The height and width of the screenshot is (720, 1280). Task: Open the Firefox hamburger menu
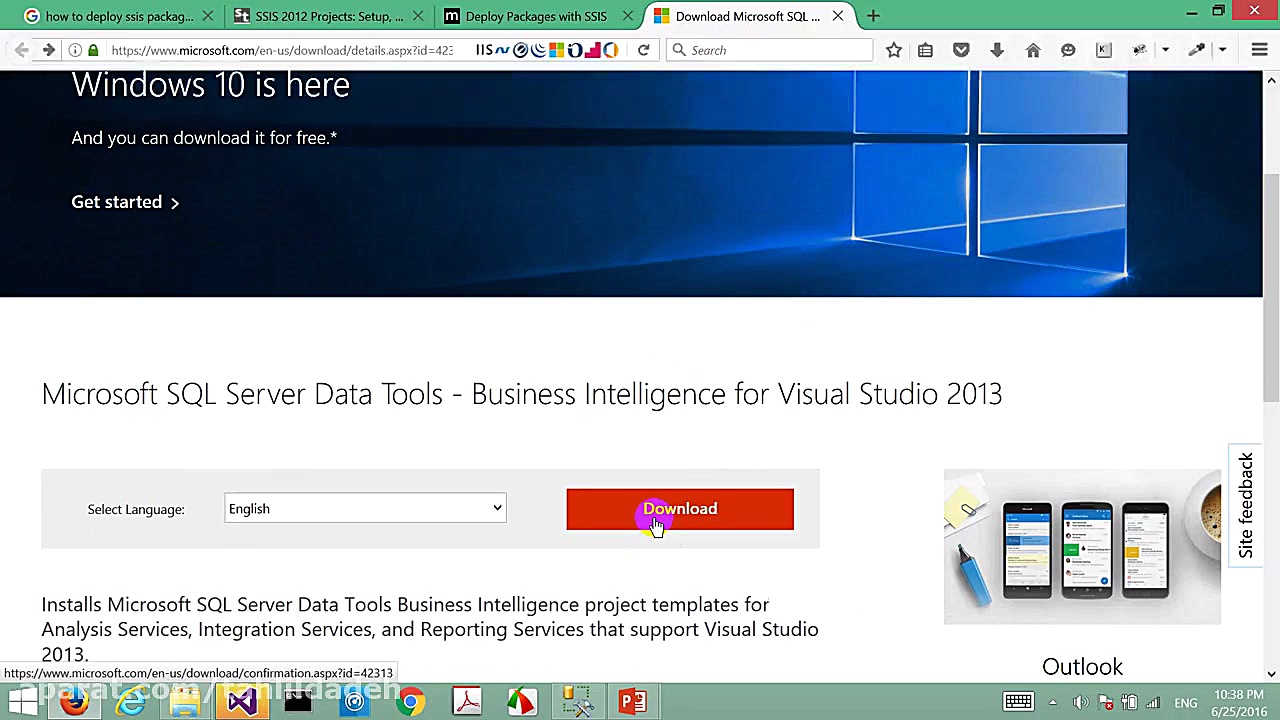(1259, 50)
